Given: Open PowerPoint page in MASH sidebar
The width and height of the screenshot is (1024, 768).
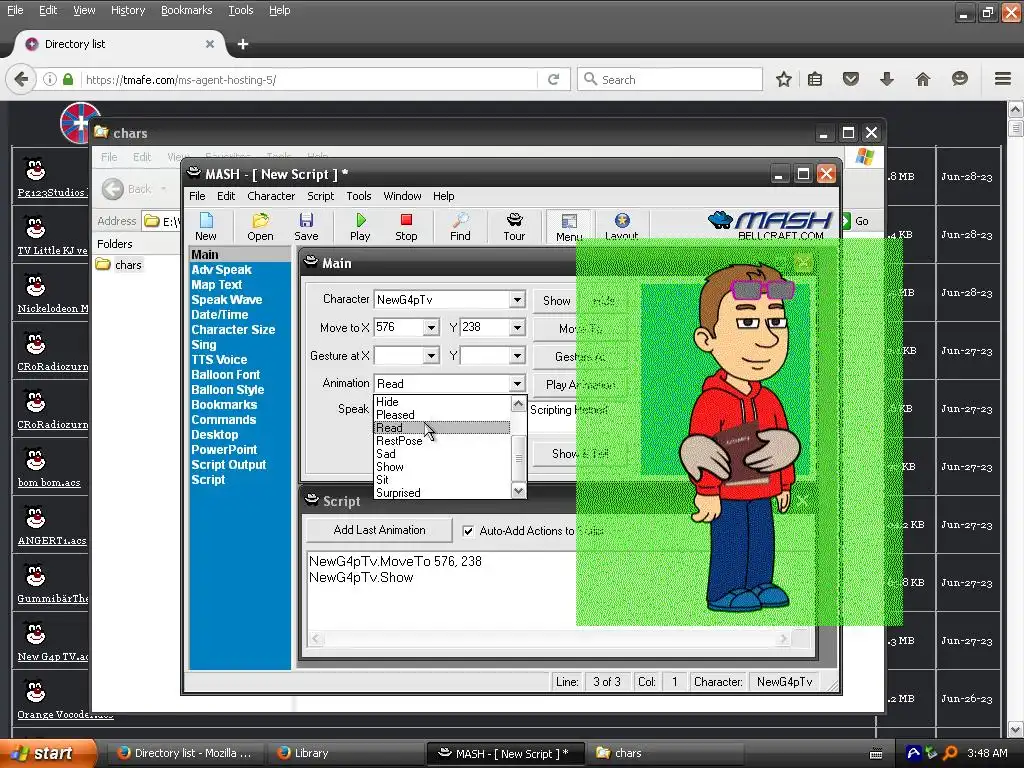Looking at the screenshot, I should (x=224, y=450).
